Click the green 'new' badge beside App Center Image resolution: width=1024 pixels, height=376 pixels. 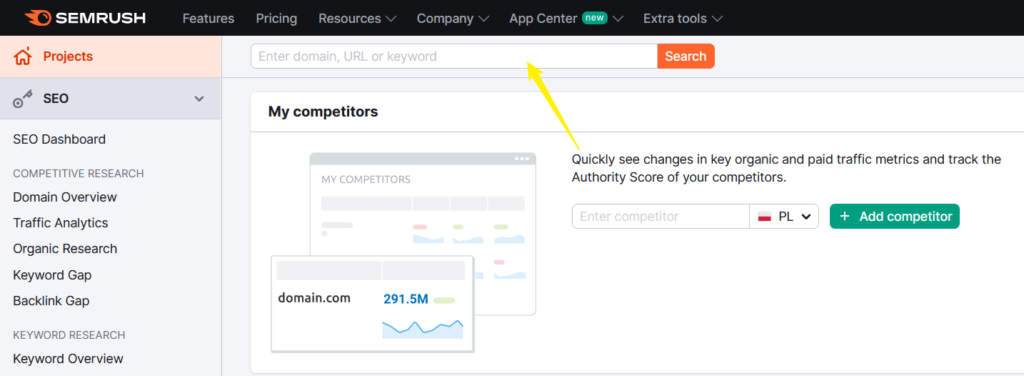(595, 18)
